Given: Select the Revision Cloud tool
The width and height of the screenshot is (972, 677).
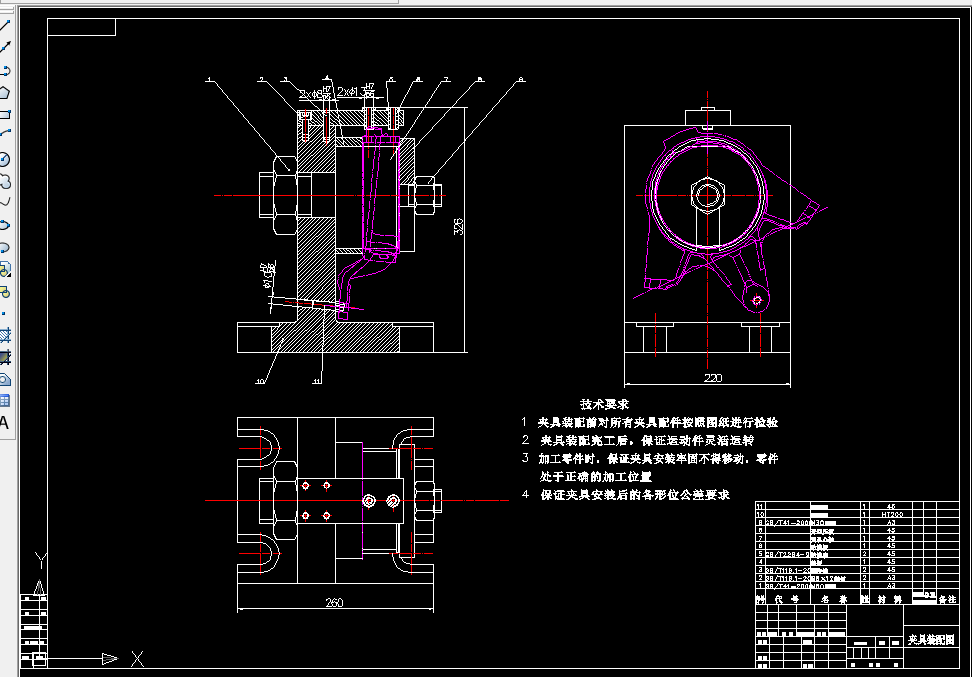Looking at the screenshot, I should pyautogui.click(x=4, y=182).
